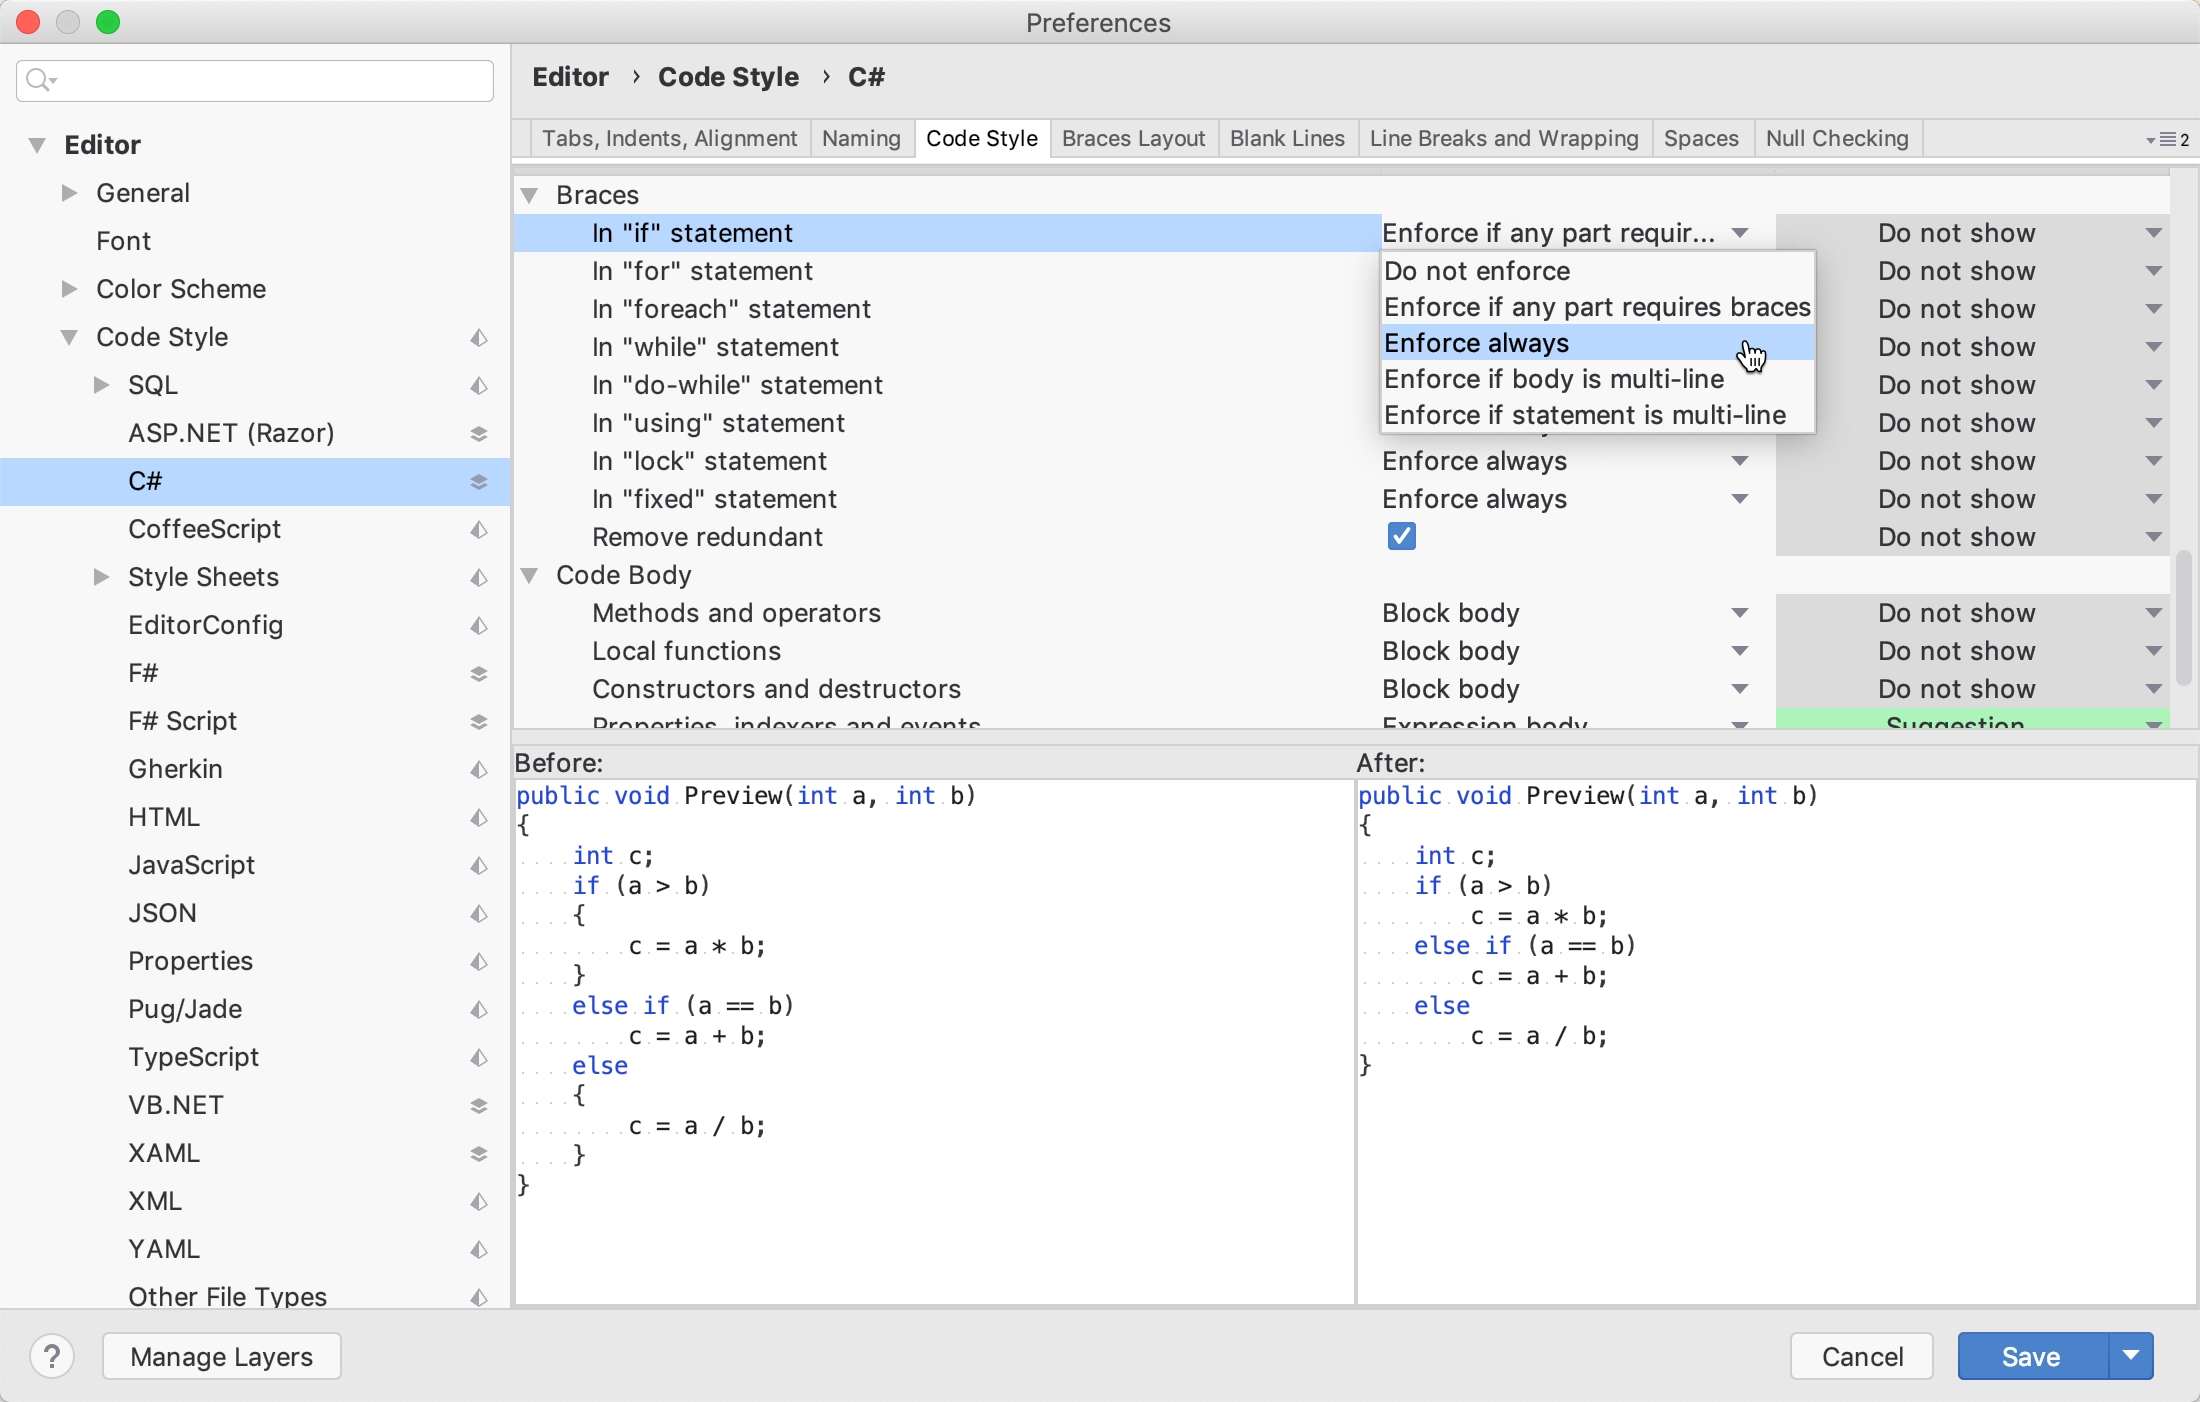Click the Code Style settings icon for SQL
Screen dimensions: 2200x1402
478,382
